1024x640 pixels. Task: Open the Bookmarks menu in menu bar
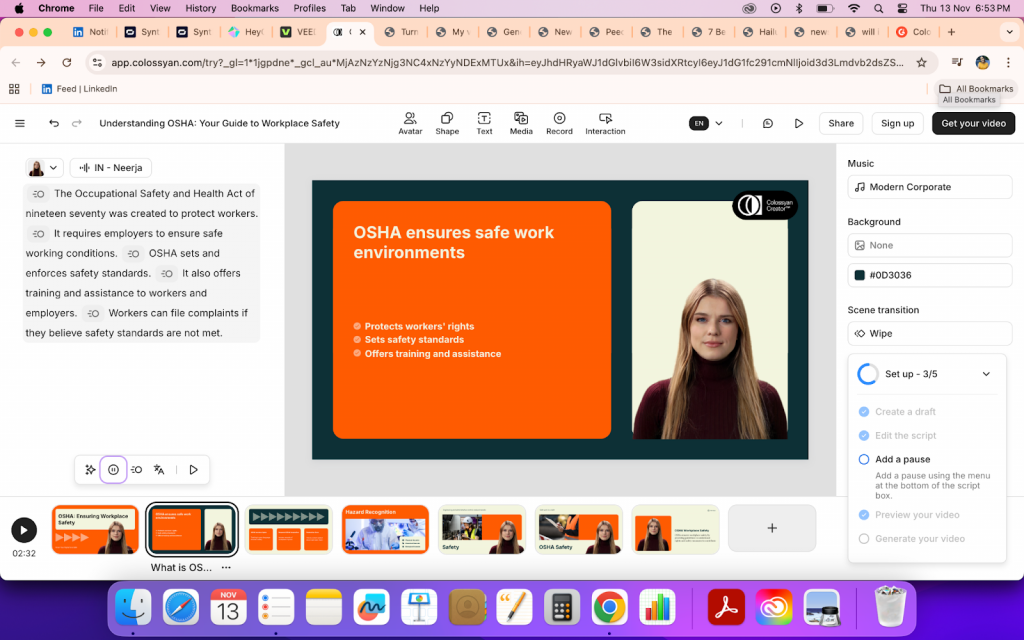254,8
